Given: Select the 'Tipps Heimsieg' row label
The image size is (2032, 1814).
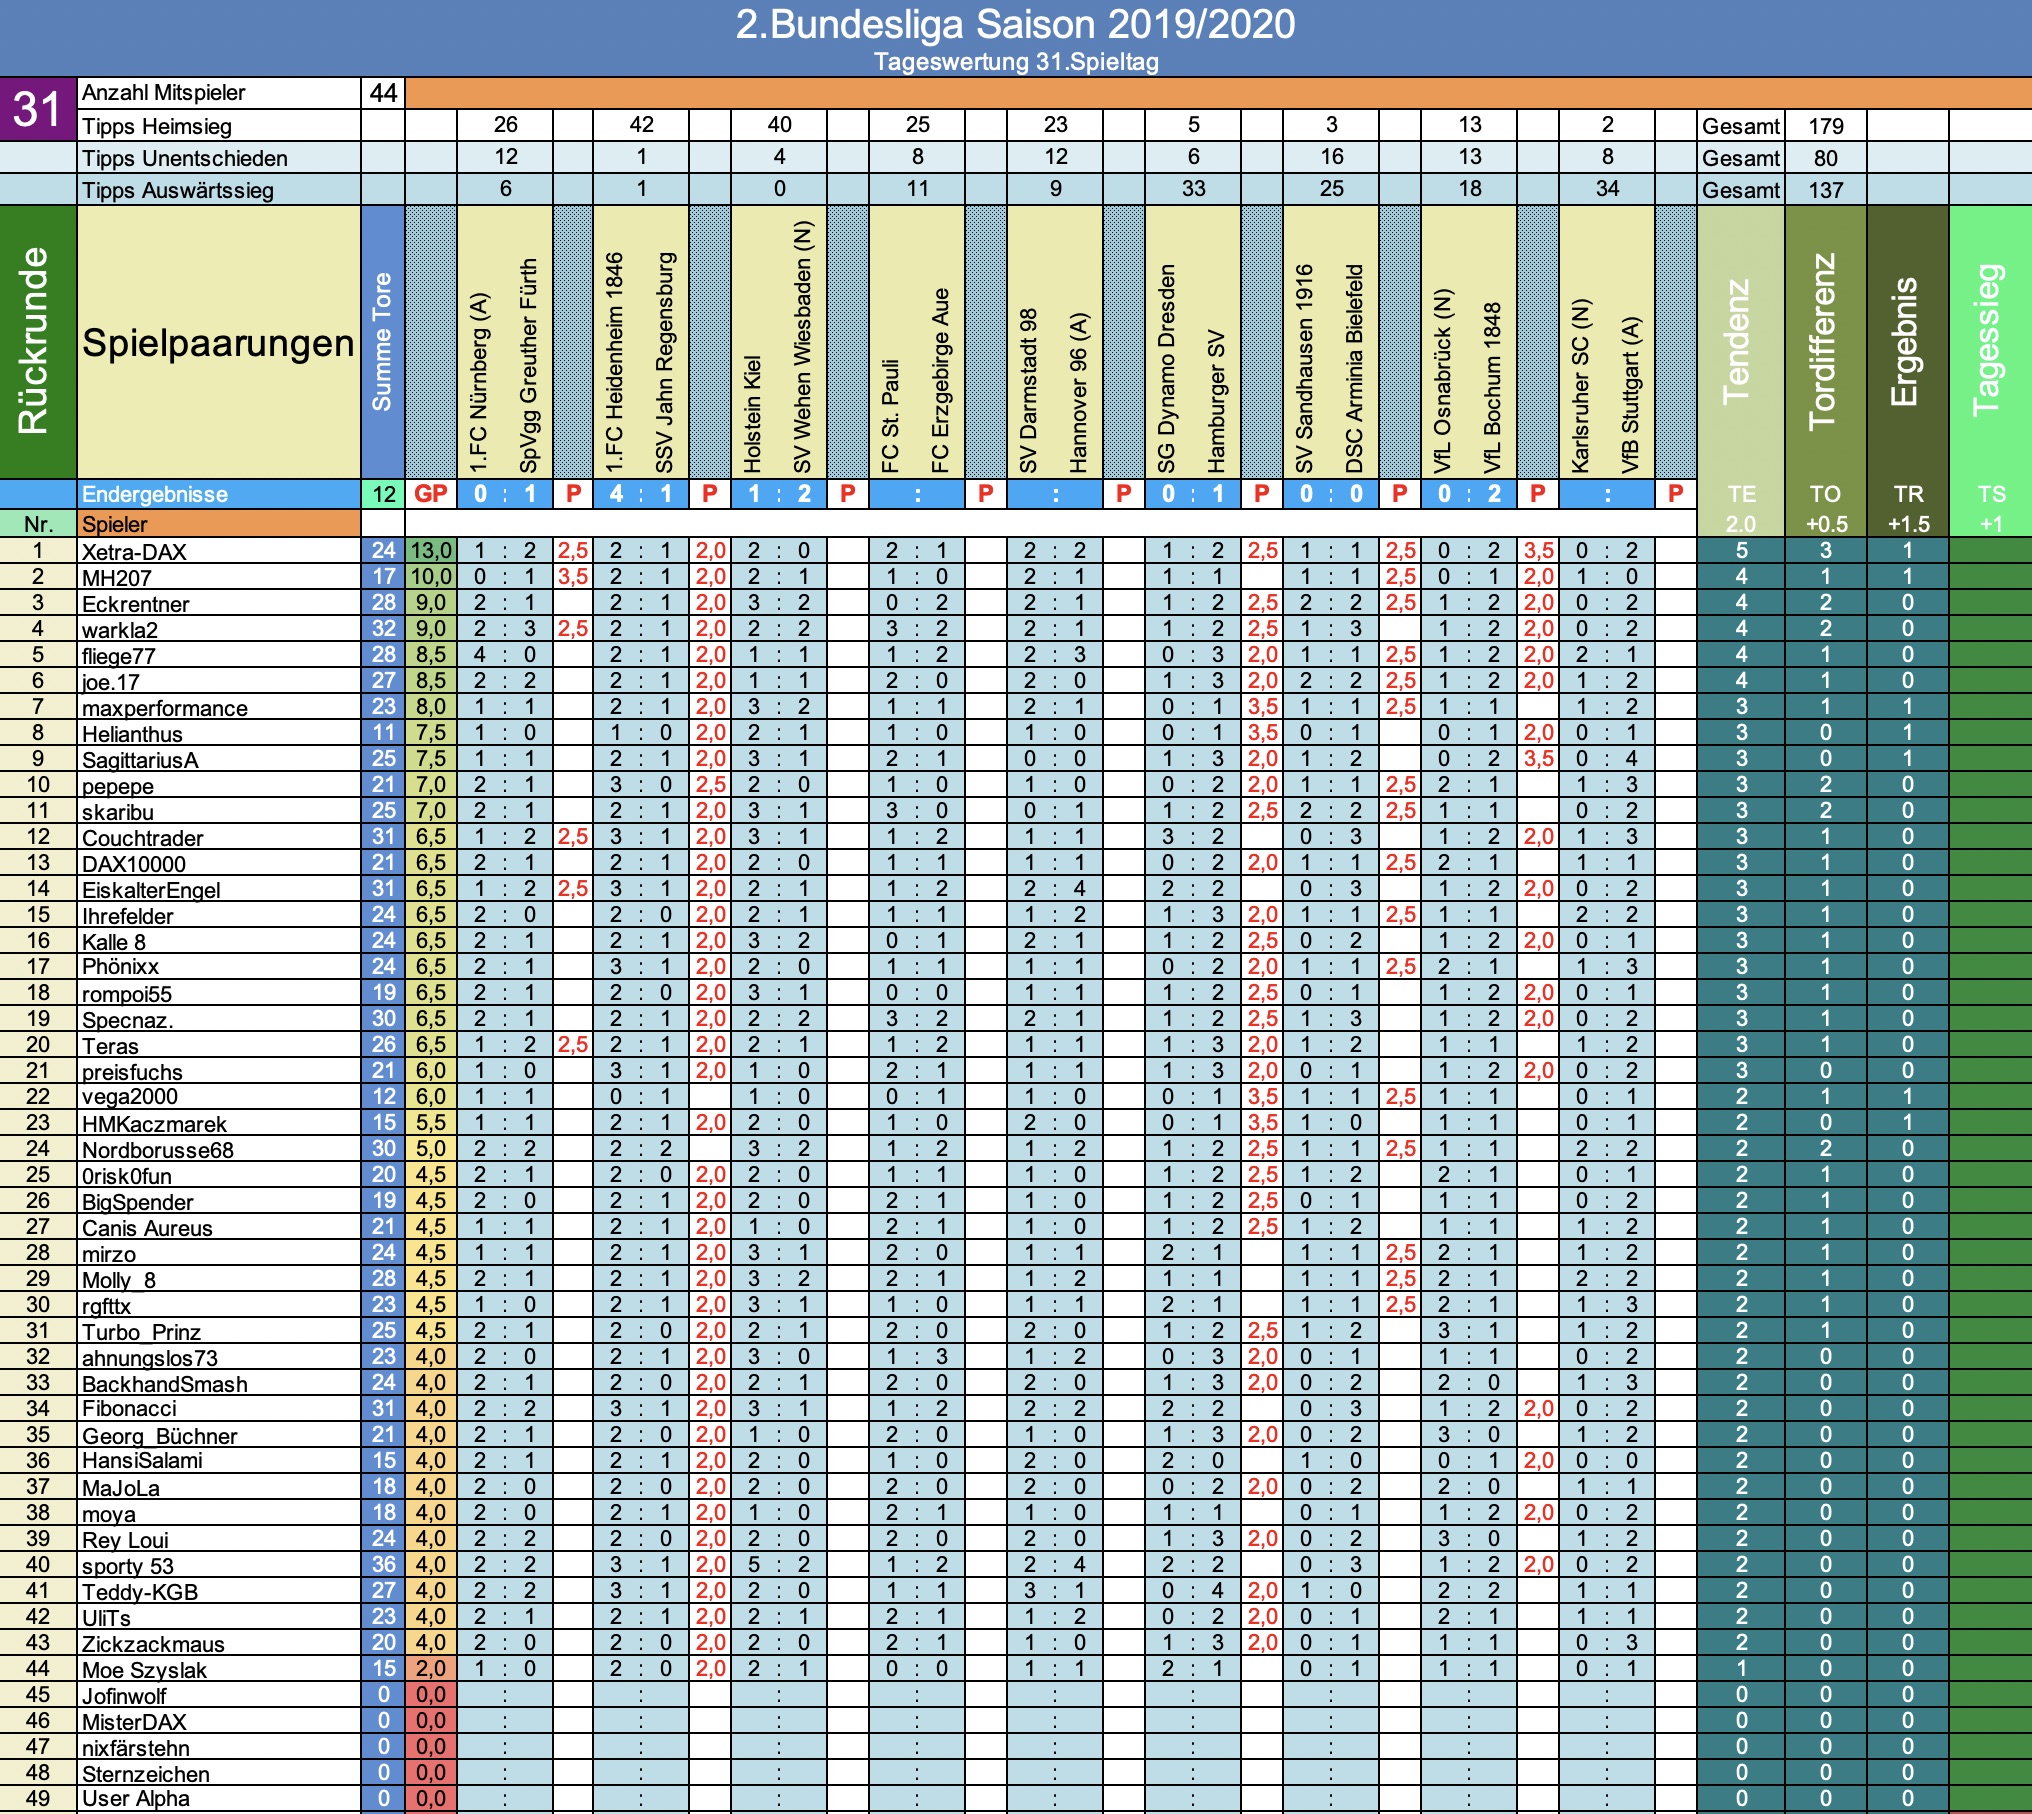Looking at the screenshot, I should [219, 125].
